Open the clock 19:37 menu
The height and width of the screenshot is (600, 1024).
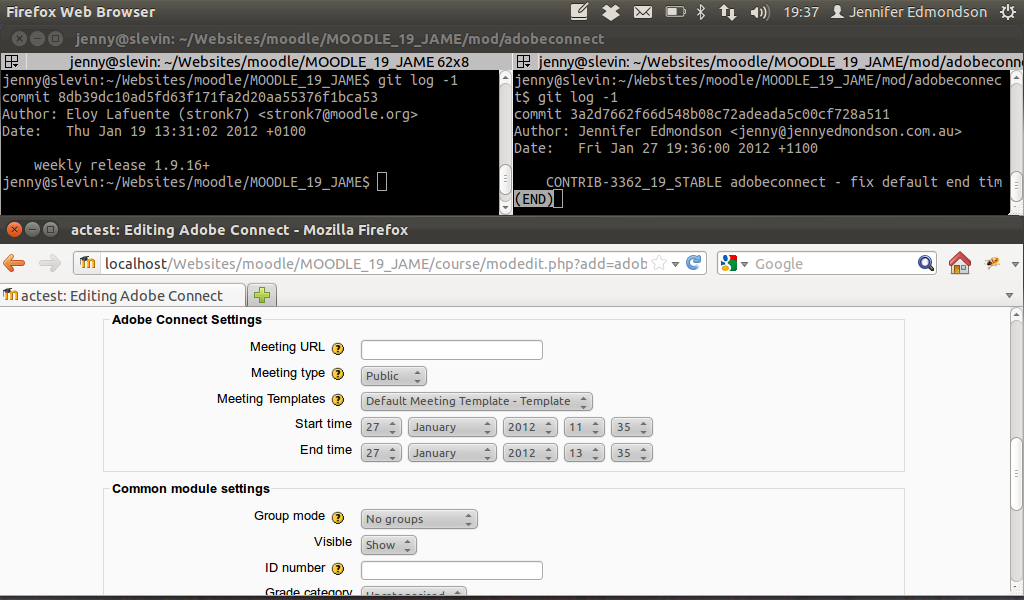click(x=801, y=12)
